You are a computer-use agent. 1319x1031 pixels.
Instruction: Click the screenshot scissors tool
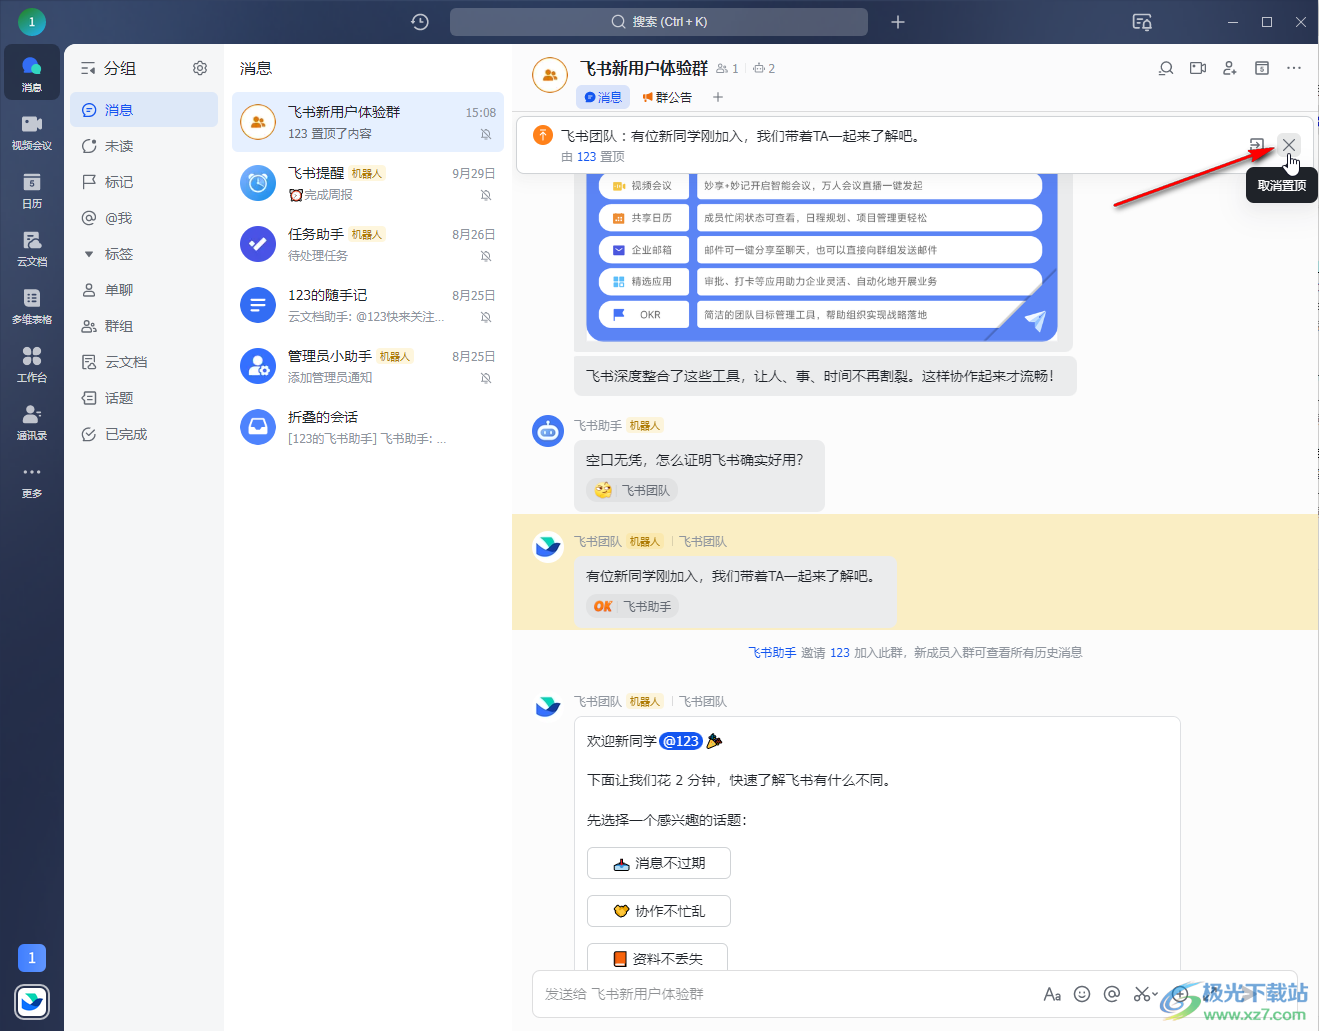coord(1142,994)
